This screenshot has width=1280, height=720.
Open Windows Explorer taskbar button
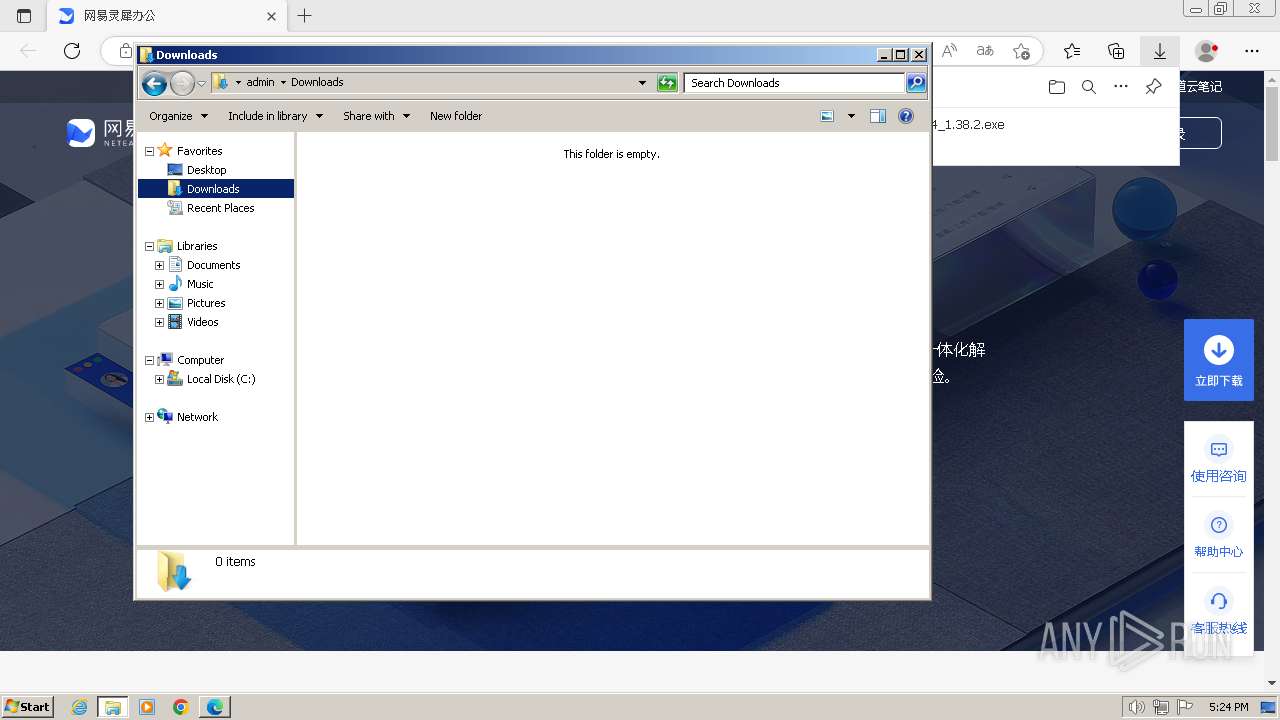(x=113, y=707)
